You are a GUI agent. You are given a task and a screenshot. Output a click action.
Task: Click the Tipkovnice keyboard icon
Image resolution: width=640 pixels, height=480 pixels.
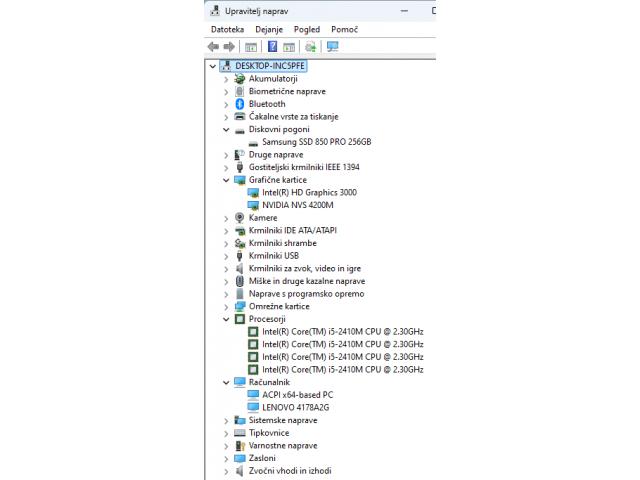tap(240, 433)
